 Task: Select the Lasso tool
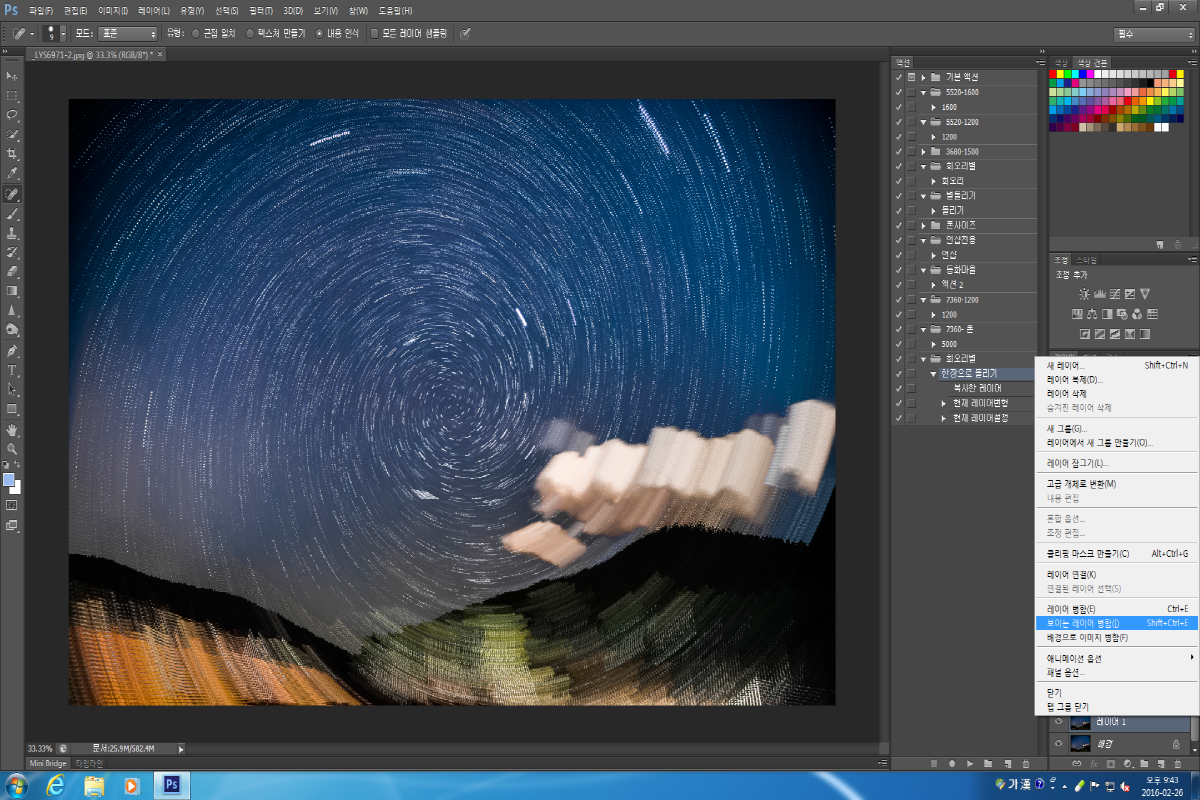[13, 115]
